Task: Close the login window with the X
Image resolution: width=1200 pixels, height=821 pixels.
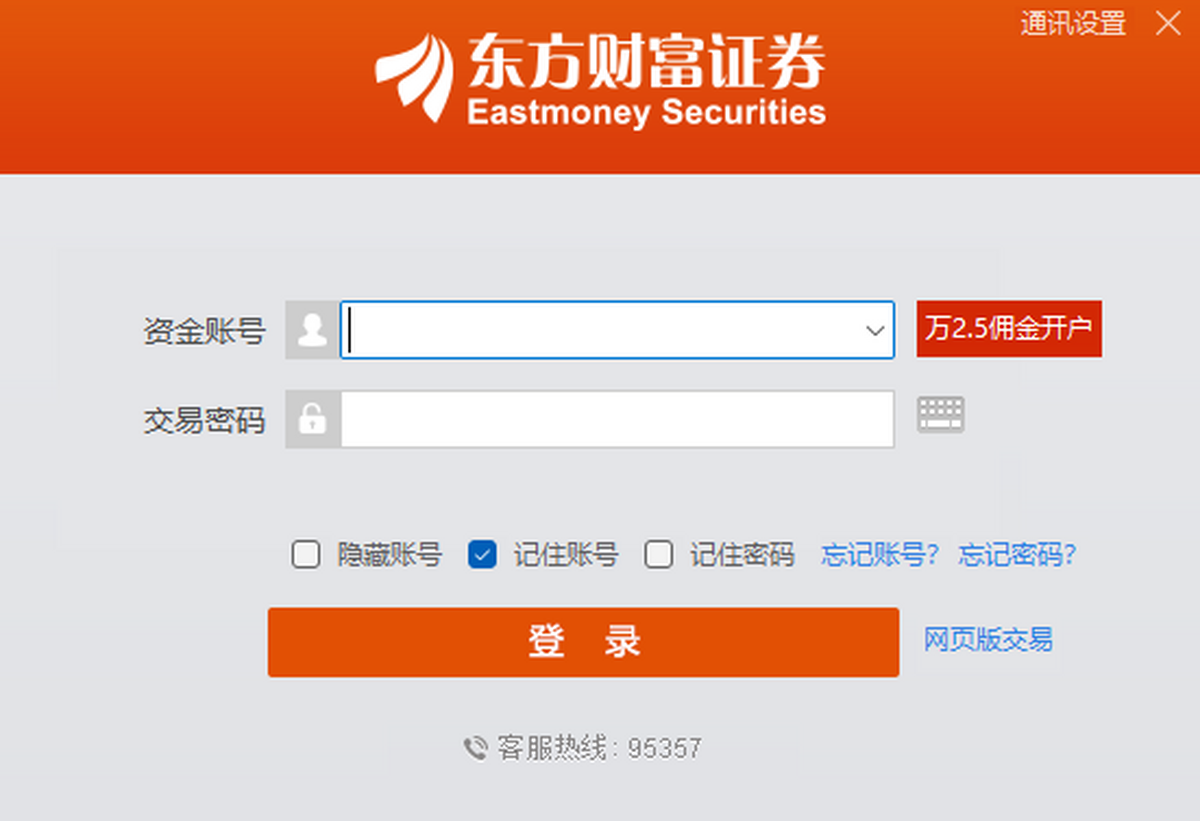Action: (1167, 23)
